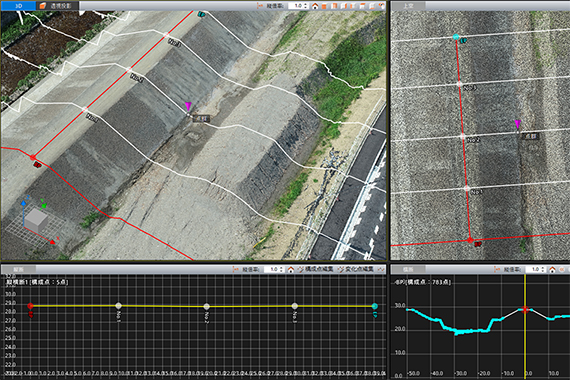Increase vertical scale stepper in 3D view

[x=306, y=4]
